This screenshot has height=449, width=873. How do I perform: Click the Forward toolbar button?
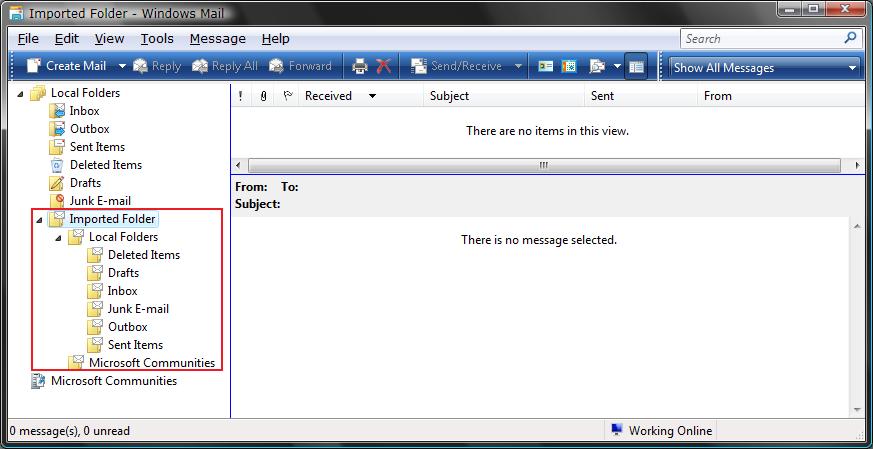[x=300, y=66]
